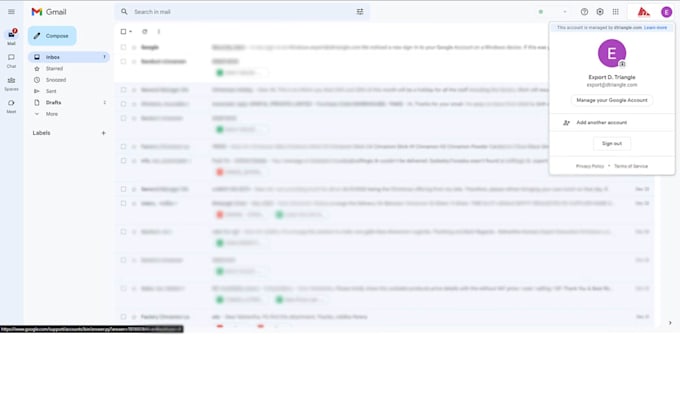The image size is (680, 409).
Task: Click the magnifier search icon
Action: click(x=124, y=12)
